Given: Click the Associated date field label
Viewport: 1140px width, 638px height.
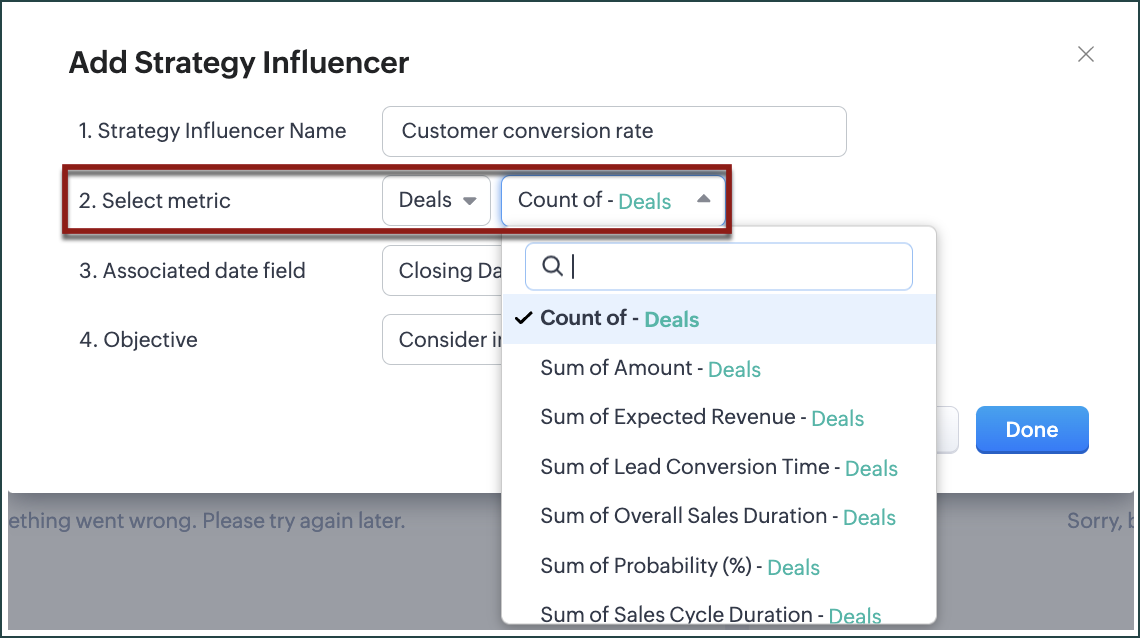Looking at the screenshot, I should pyautogui.click(x=193, y=271).
